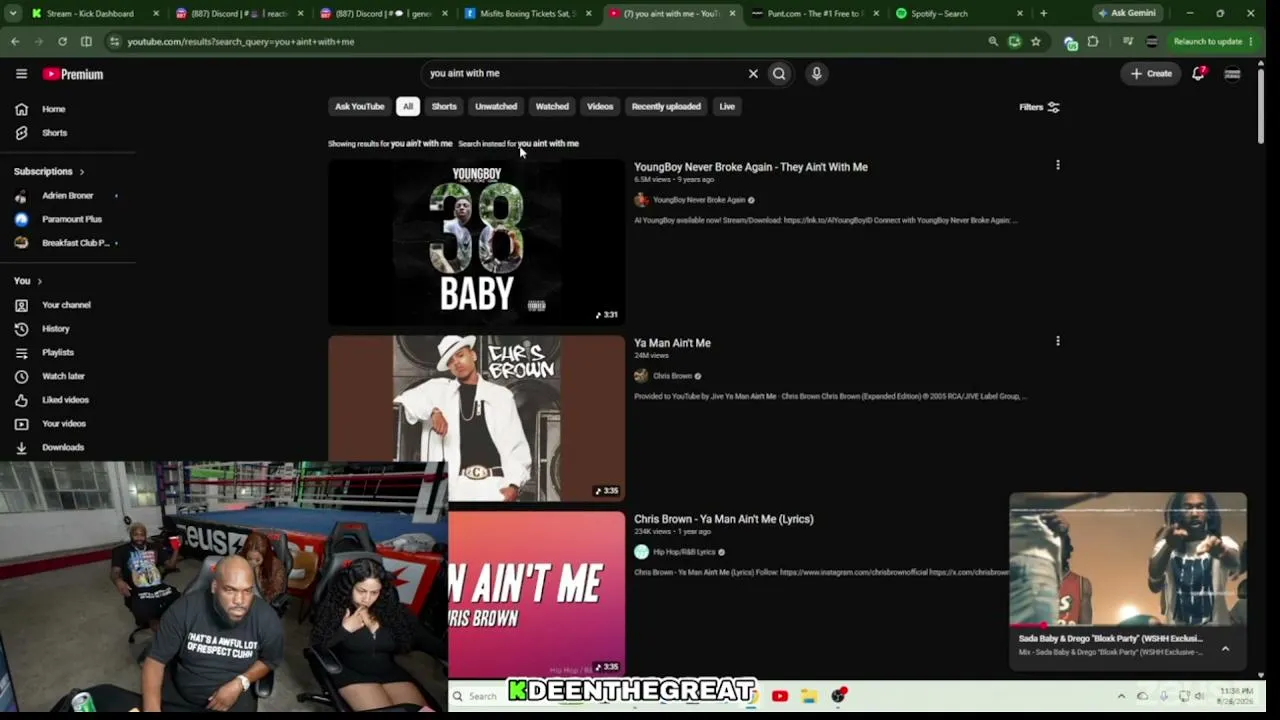
Task: Expand the Subscriptions section
Action: point(49,172)
